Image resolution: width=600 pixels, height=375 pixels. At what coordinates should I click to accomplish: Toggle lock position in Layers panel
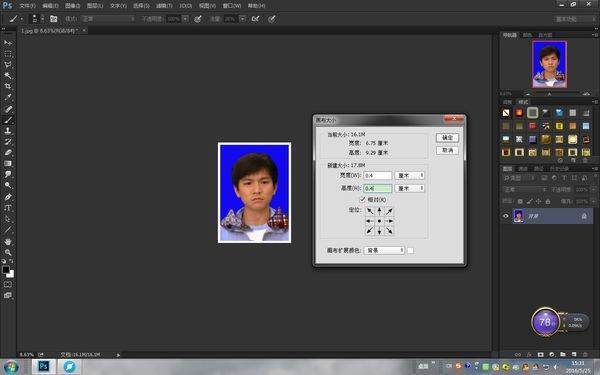click(538, 201)
